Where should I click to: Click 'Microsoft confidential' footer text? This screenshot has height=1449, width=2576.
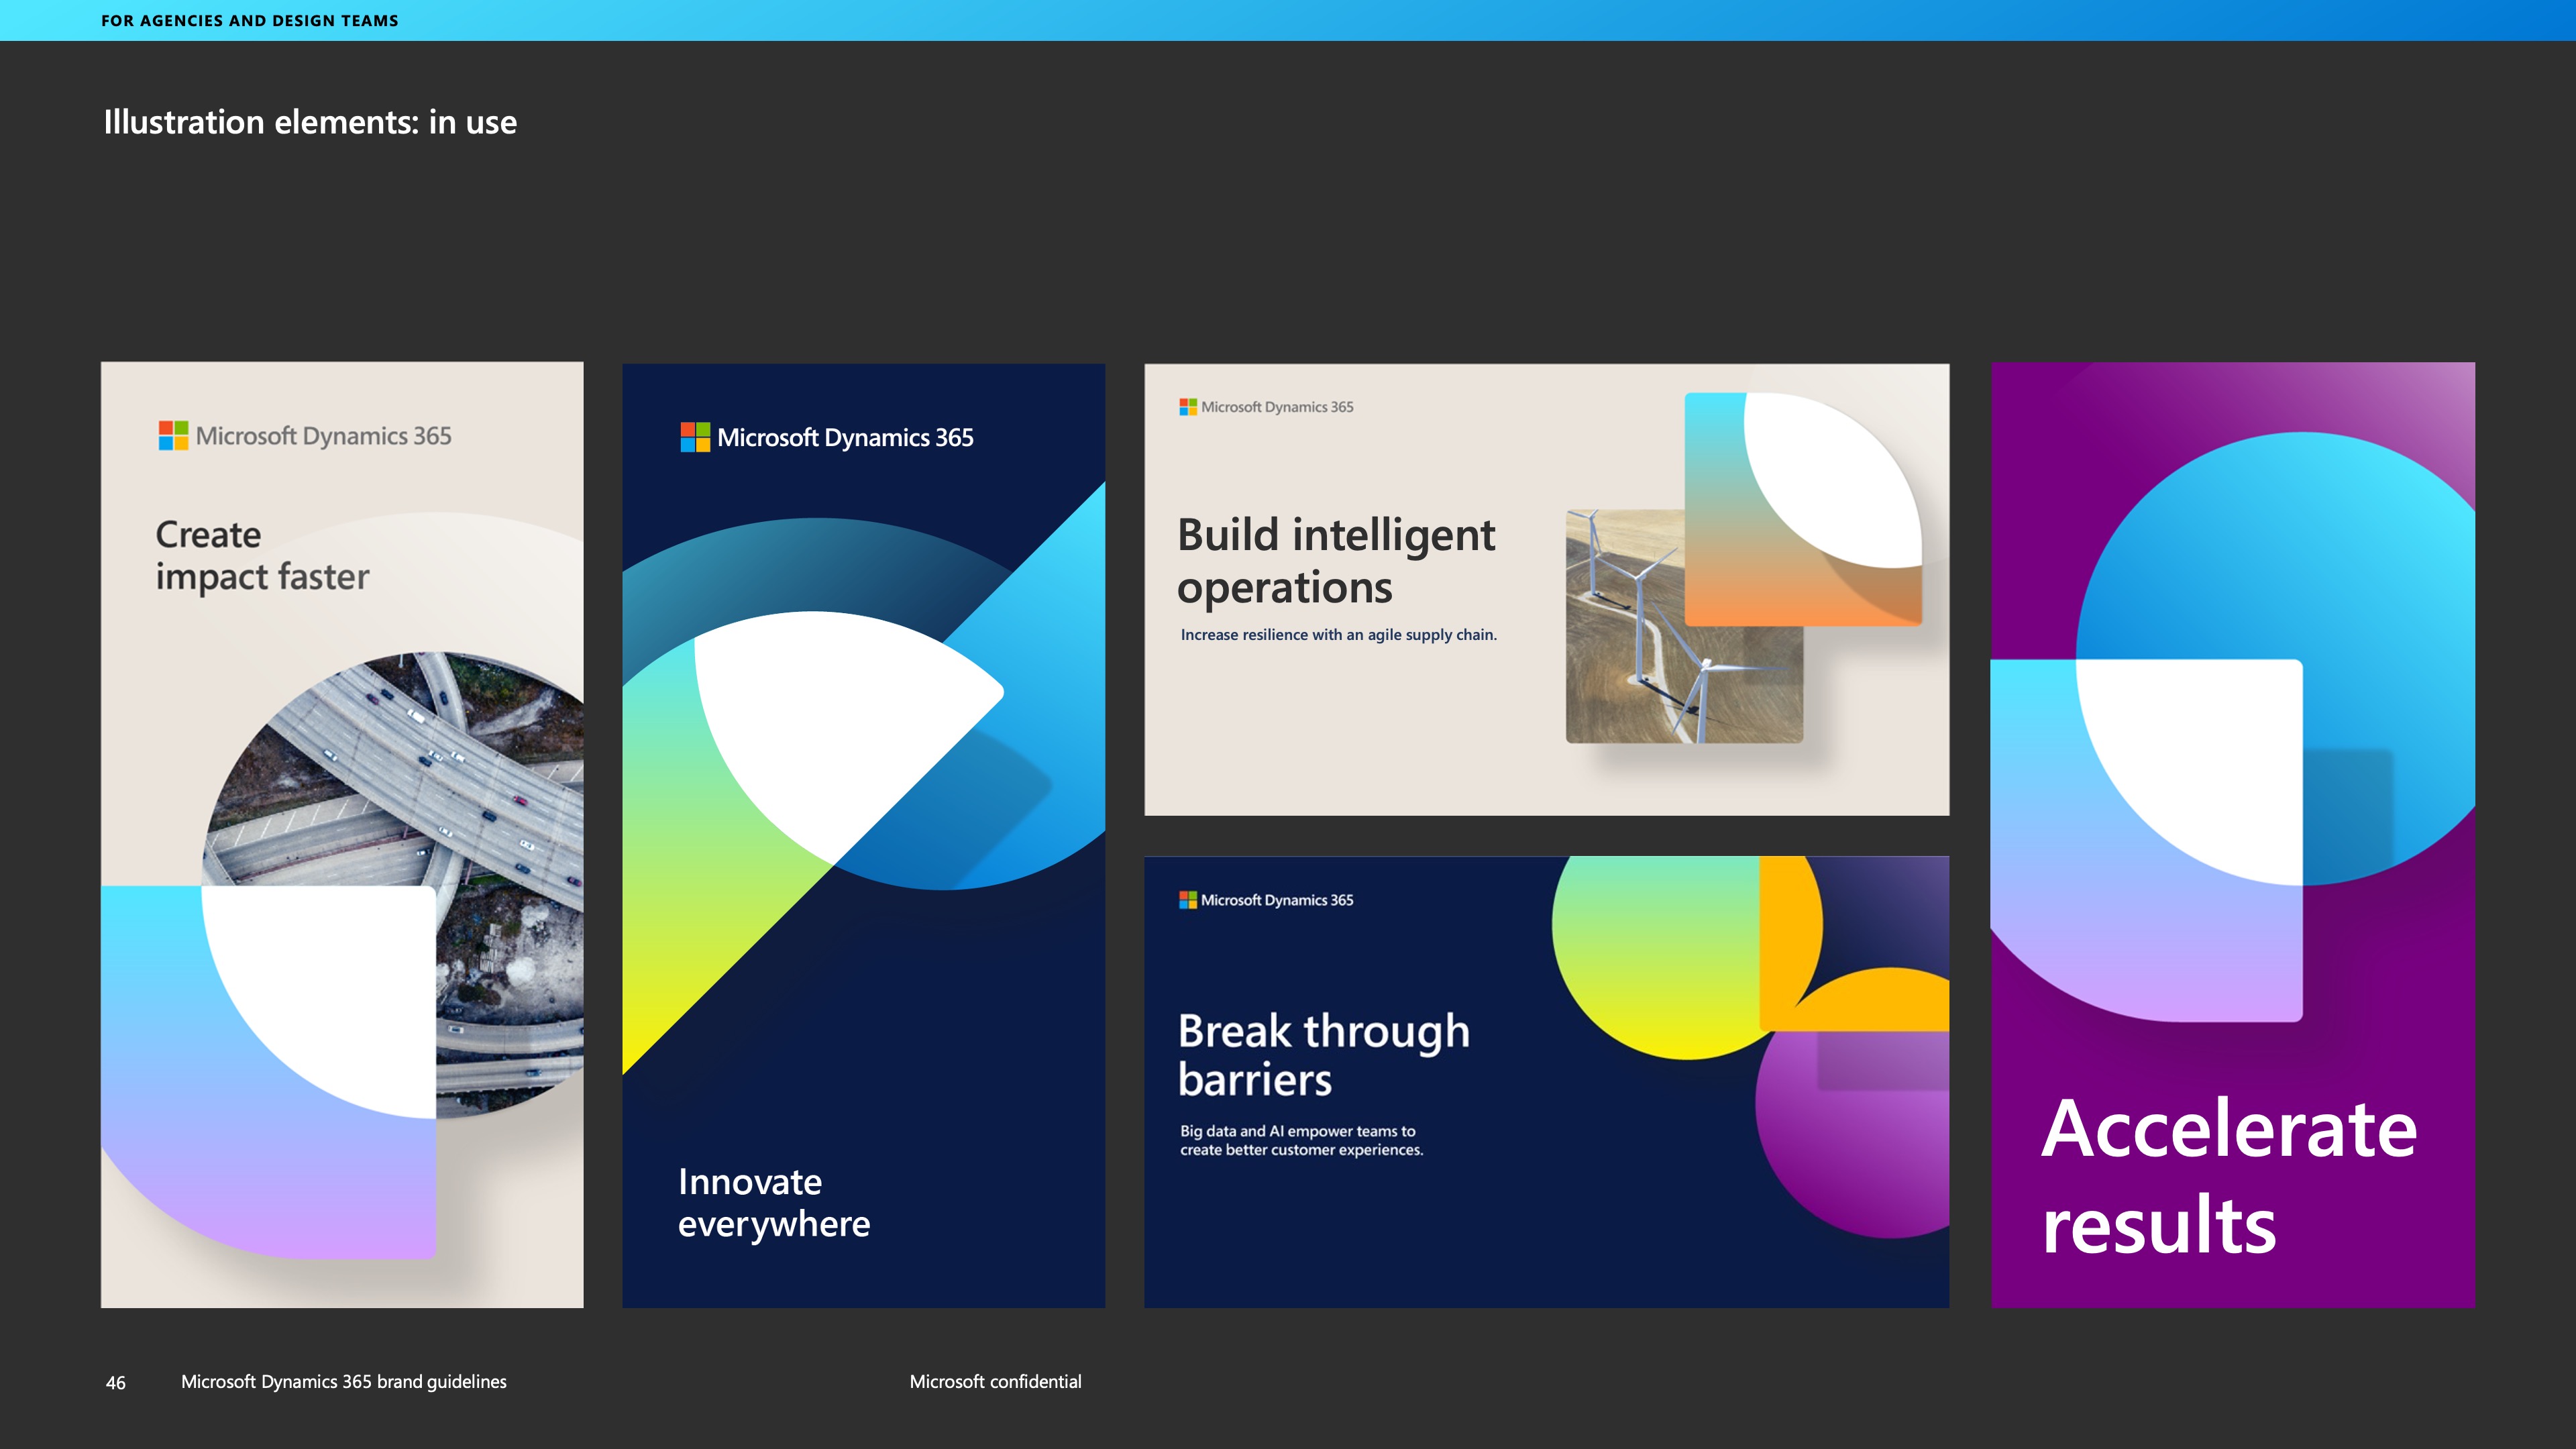point(995,1382)
